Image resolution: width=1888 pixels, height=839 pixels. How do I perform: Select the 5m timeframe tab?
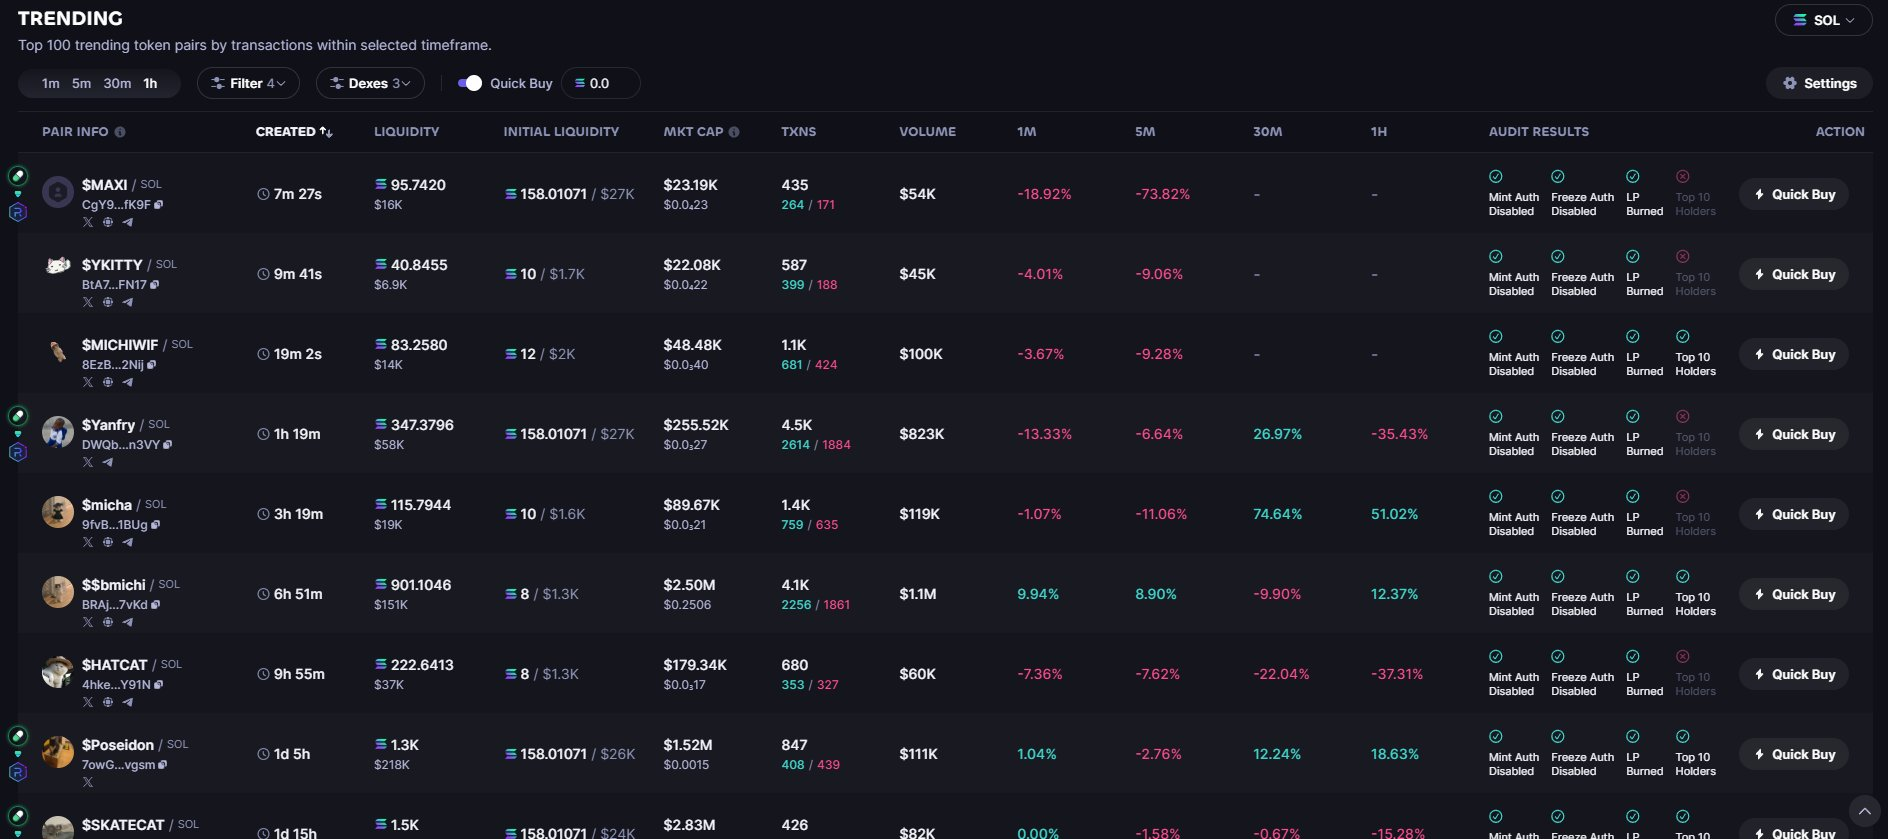coord(81,83)
